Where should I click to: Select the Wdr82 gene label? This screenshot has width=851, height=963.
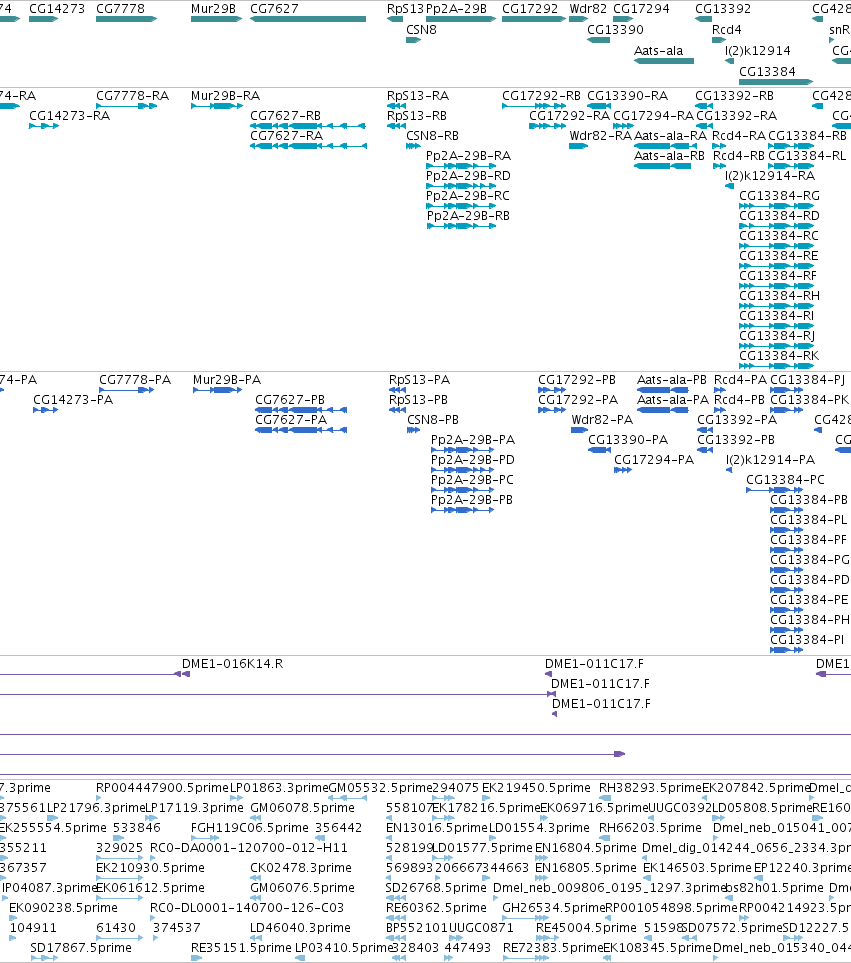[x=588, y=9]
